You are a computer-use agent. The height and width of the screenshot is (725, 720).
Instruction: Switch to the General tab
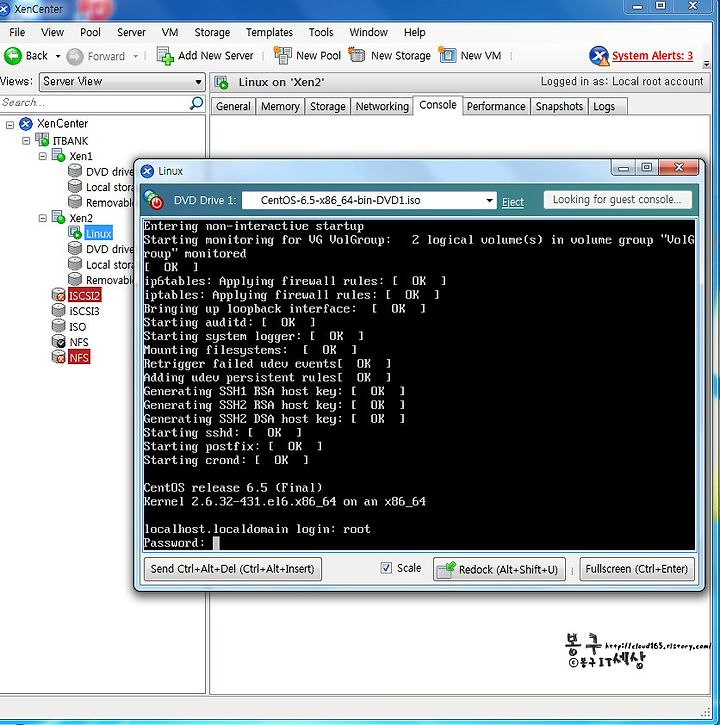[x=233, y=106]
